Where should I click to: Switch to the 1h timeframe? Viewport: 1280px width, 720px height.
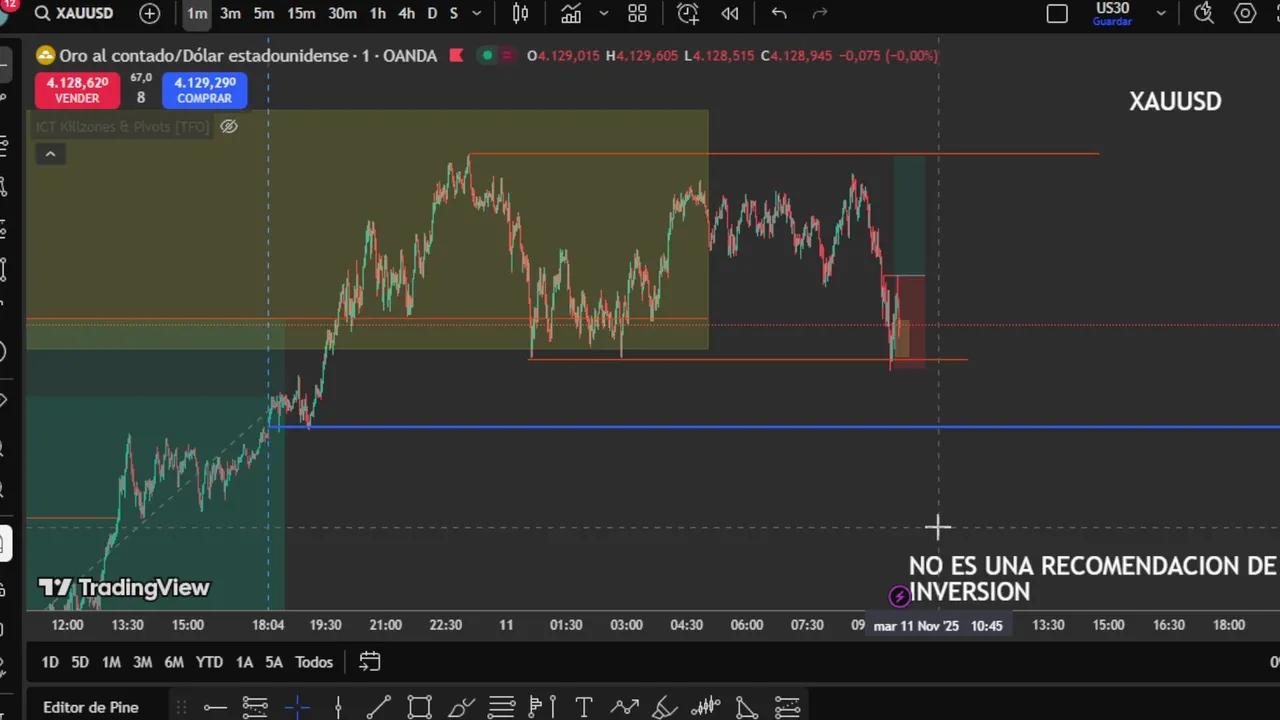[x=378, y=13]
